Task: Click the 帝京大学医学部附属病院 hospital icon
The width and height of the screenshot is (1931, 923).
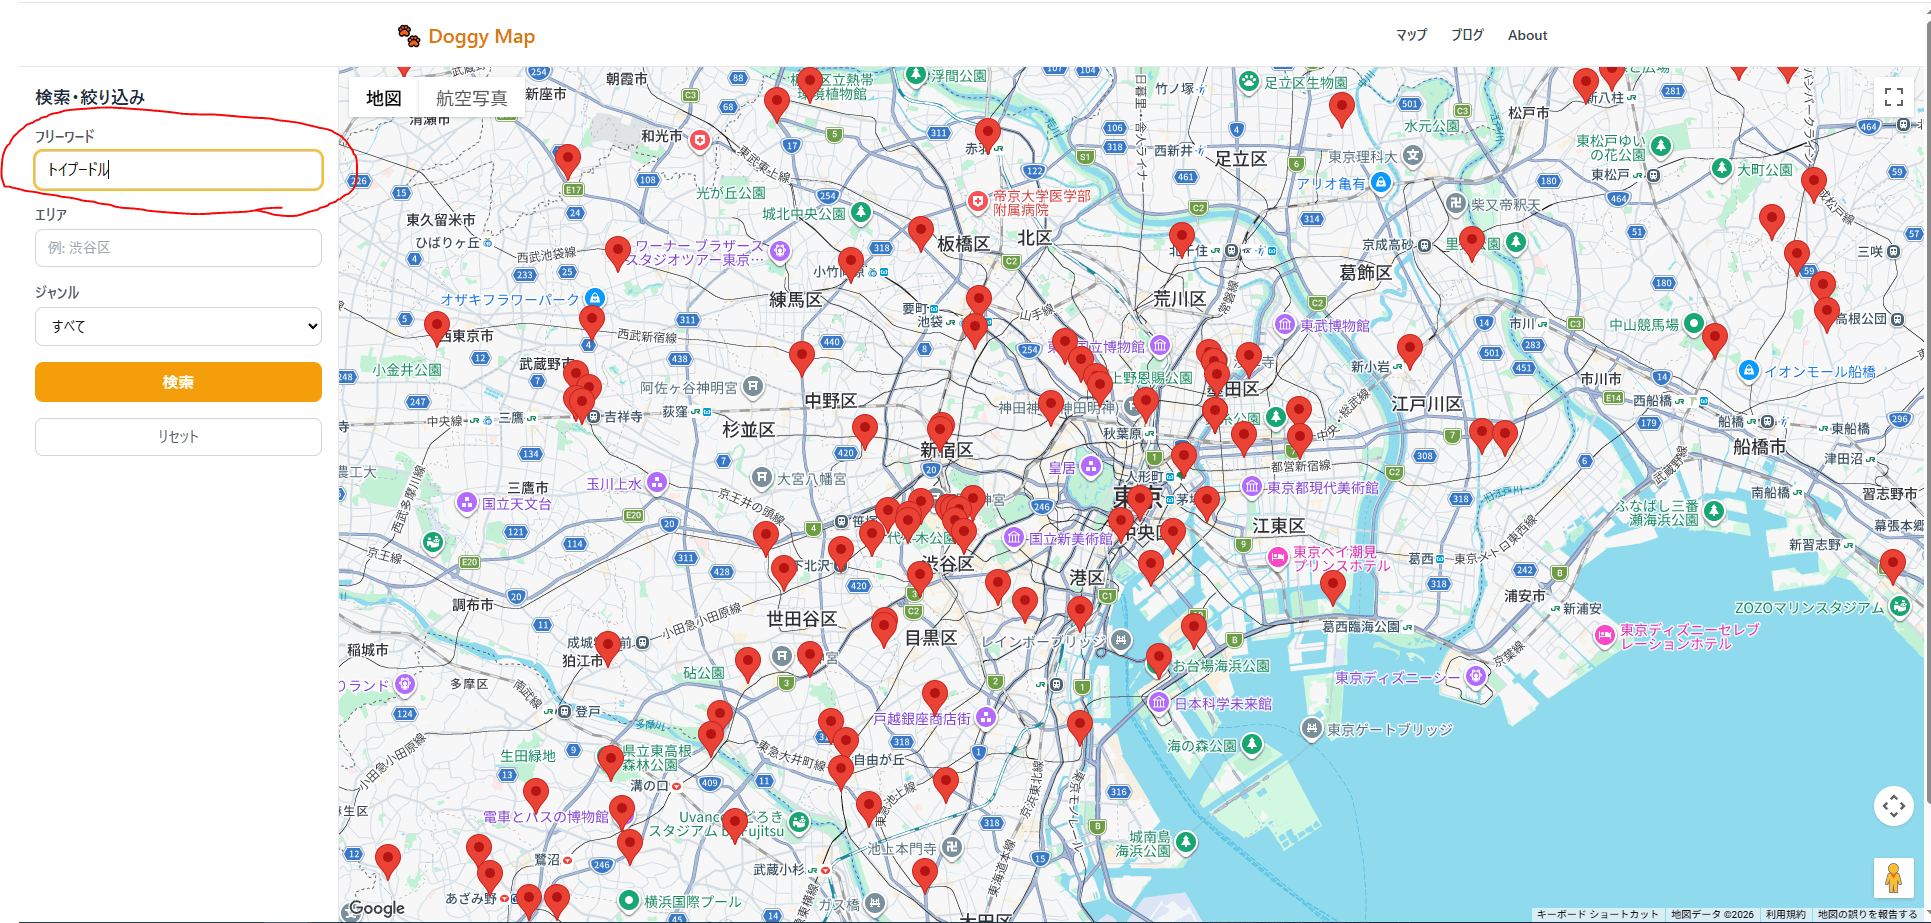Action: coord(978,202)
